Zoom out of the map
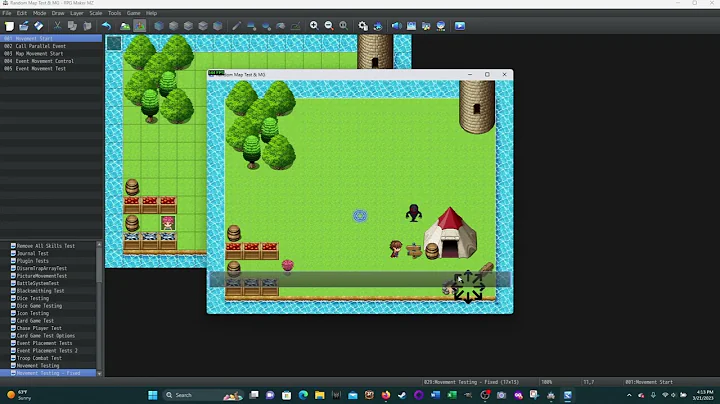The width and height of the screenshot is (720, 404). coord(329,26)
